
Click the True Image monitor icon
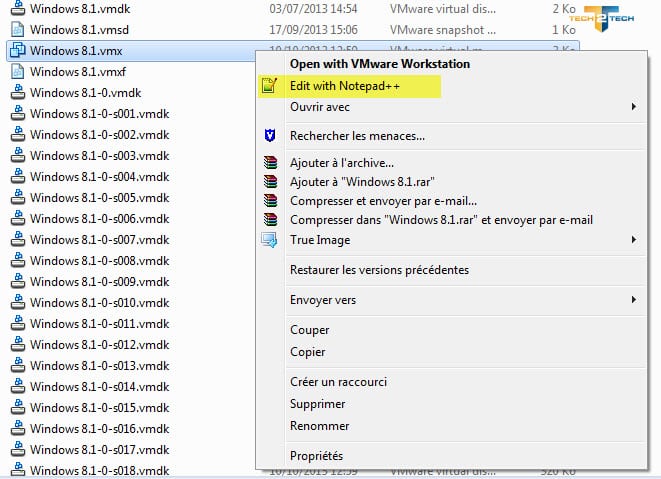point(269,240)
